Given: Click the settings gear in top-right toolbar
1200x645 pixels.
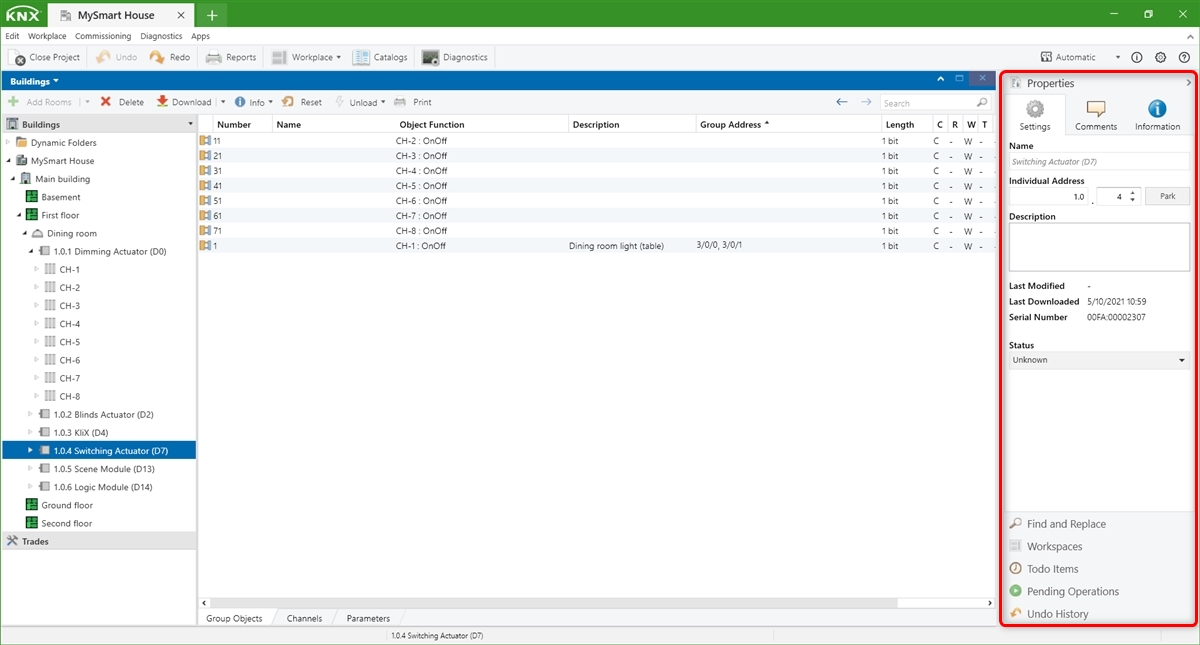Looking at the screenshot, I should 1160,58.
